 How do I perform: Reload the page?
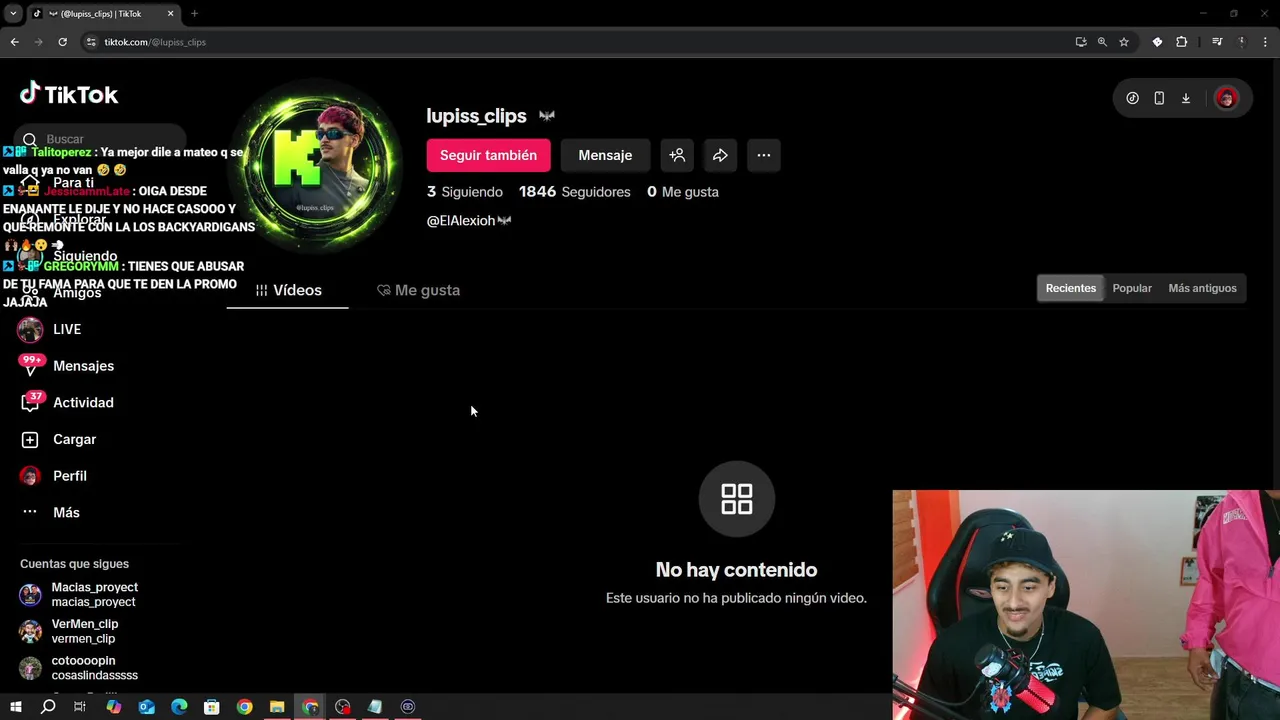click(62, 42)
